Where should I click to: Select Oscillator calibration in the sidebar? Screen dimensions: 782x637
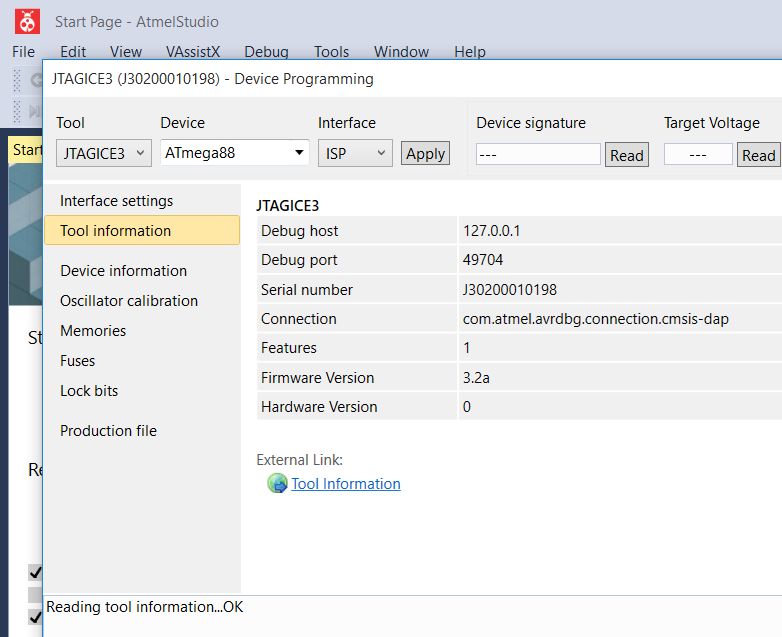[x=129, y=301]
